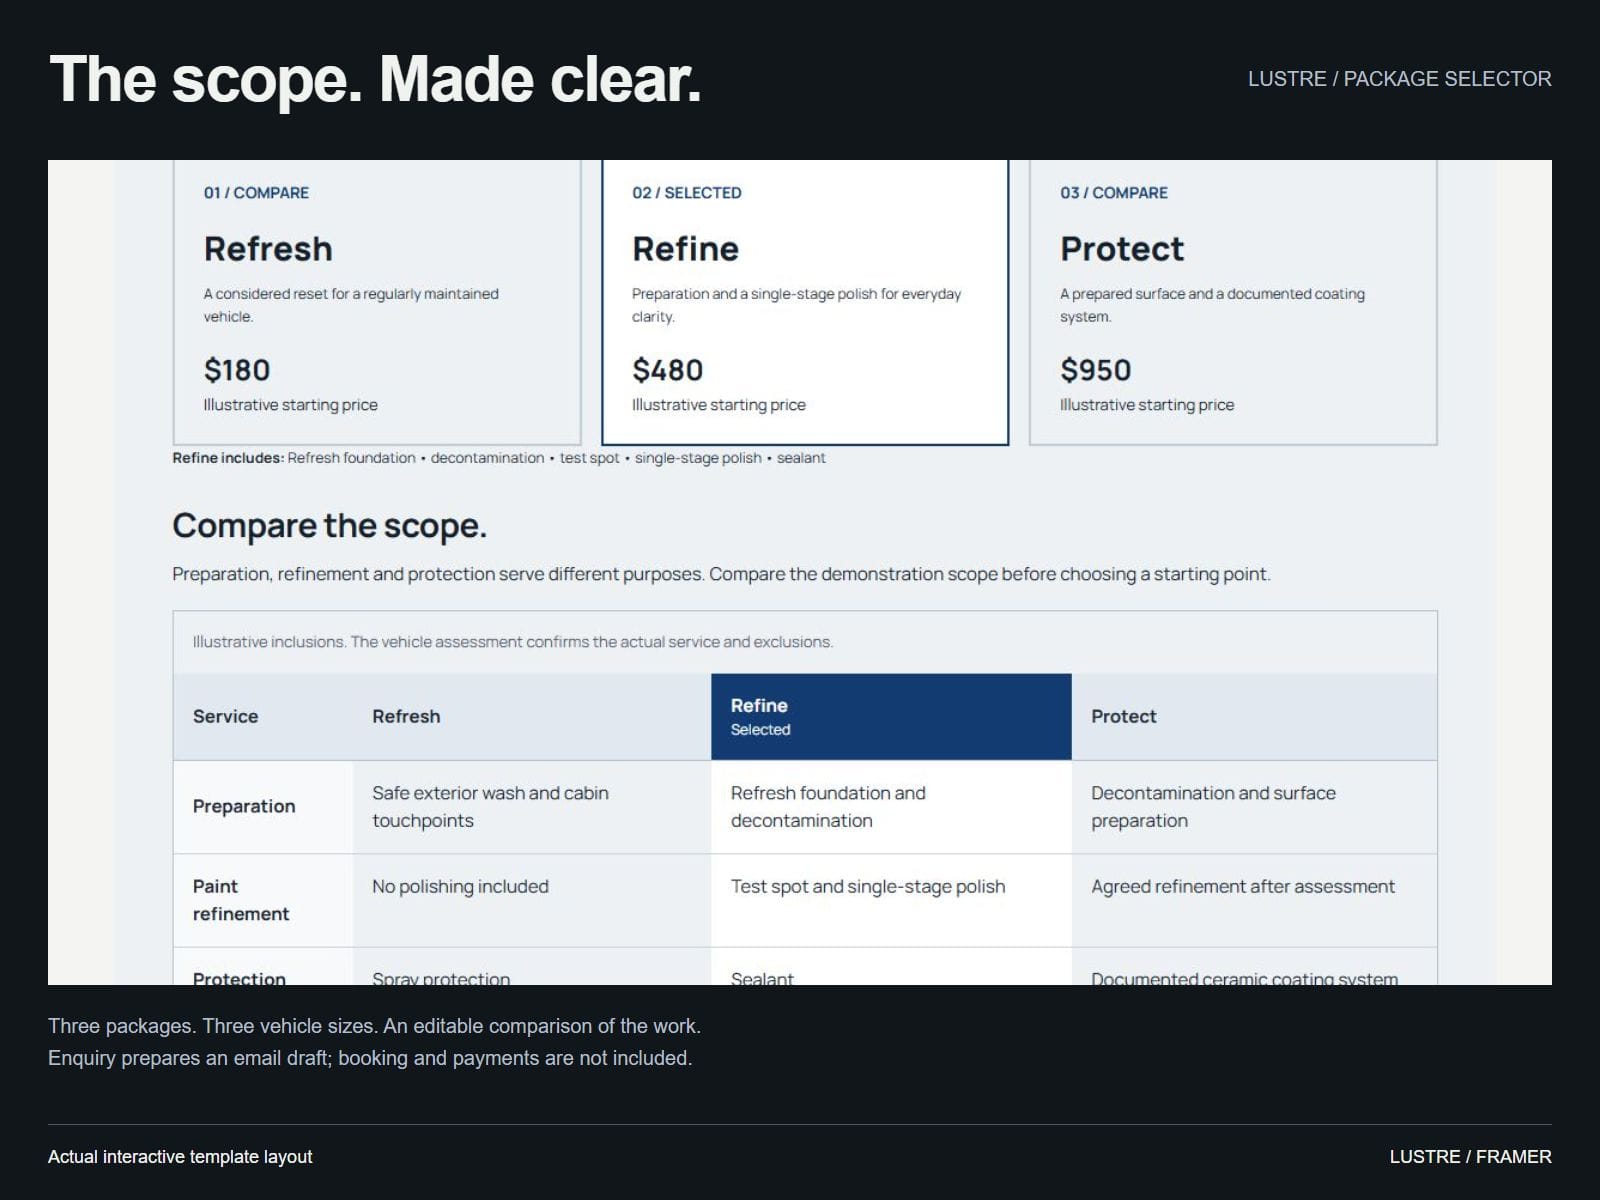The image size is (1600, 1200).
Task: Click the Service column header
Action: [x=263, y=717]
